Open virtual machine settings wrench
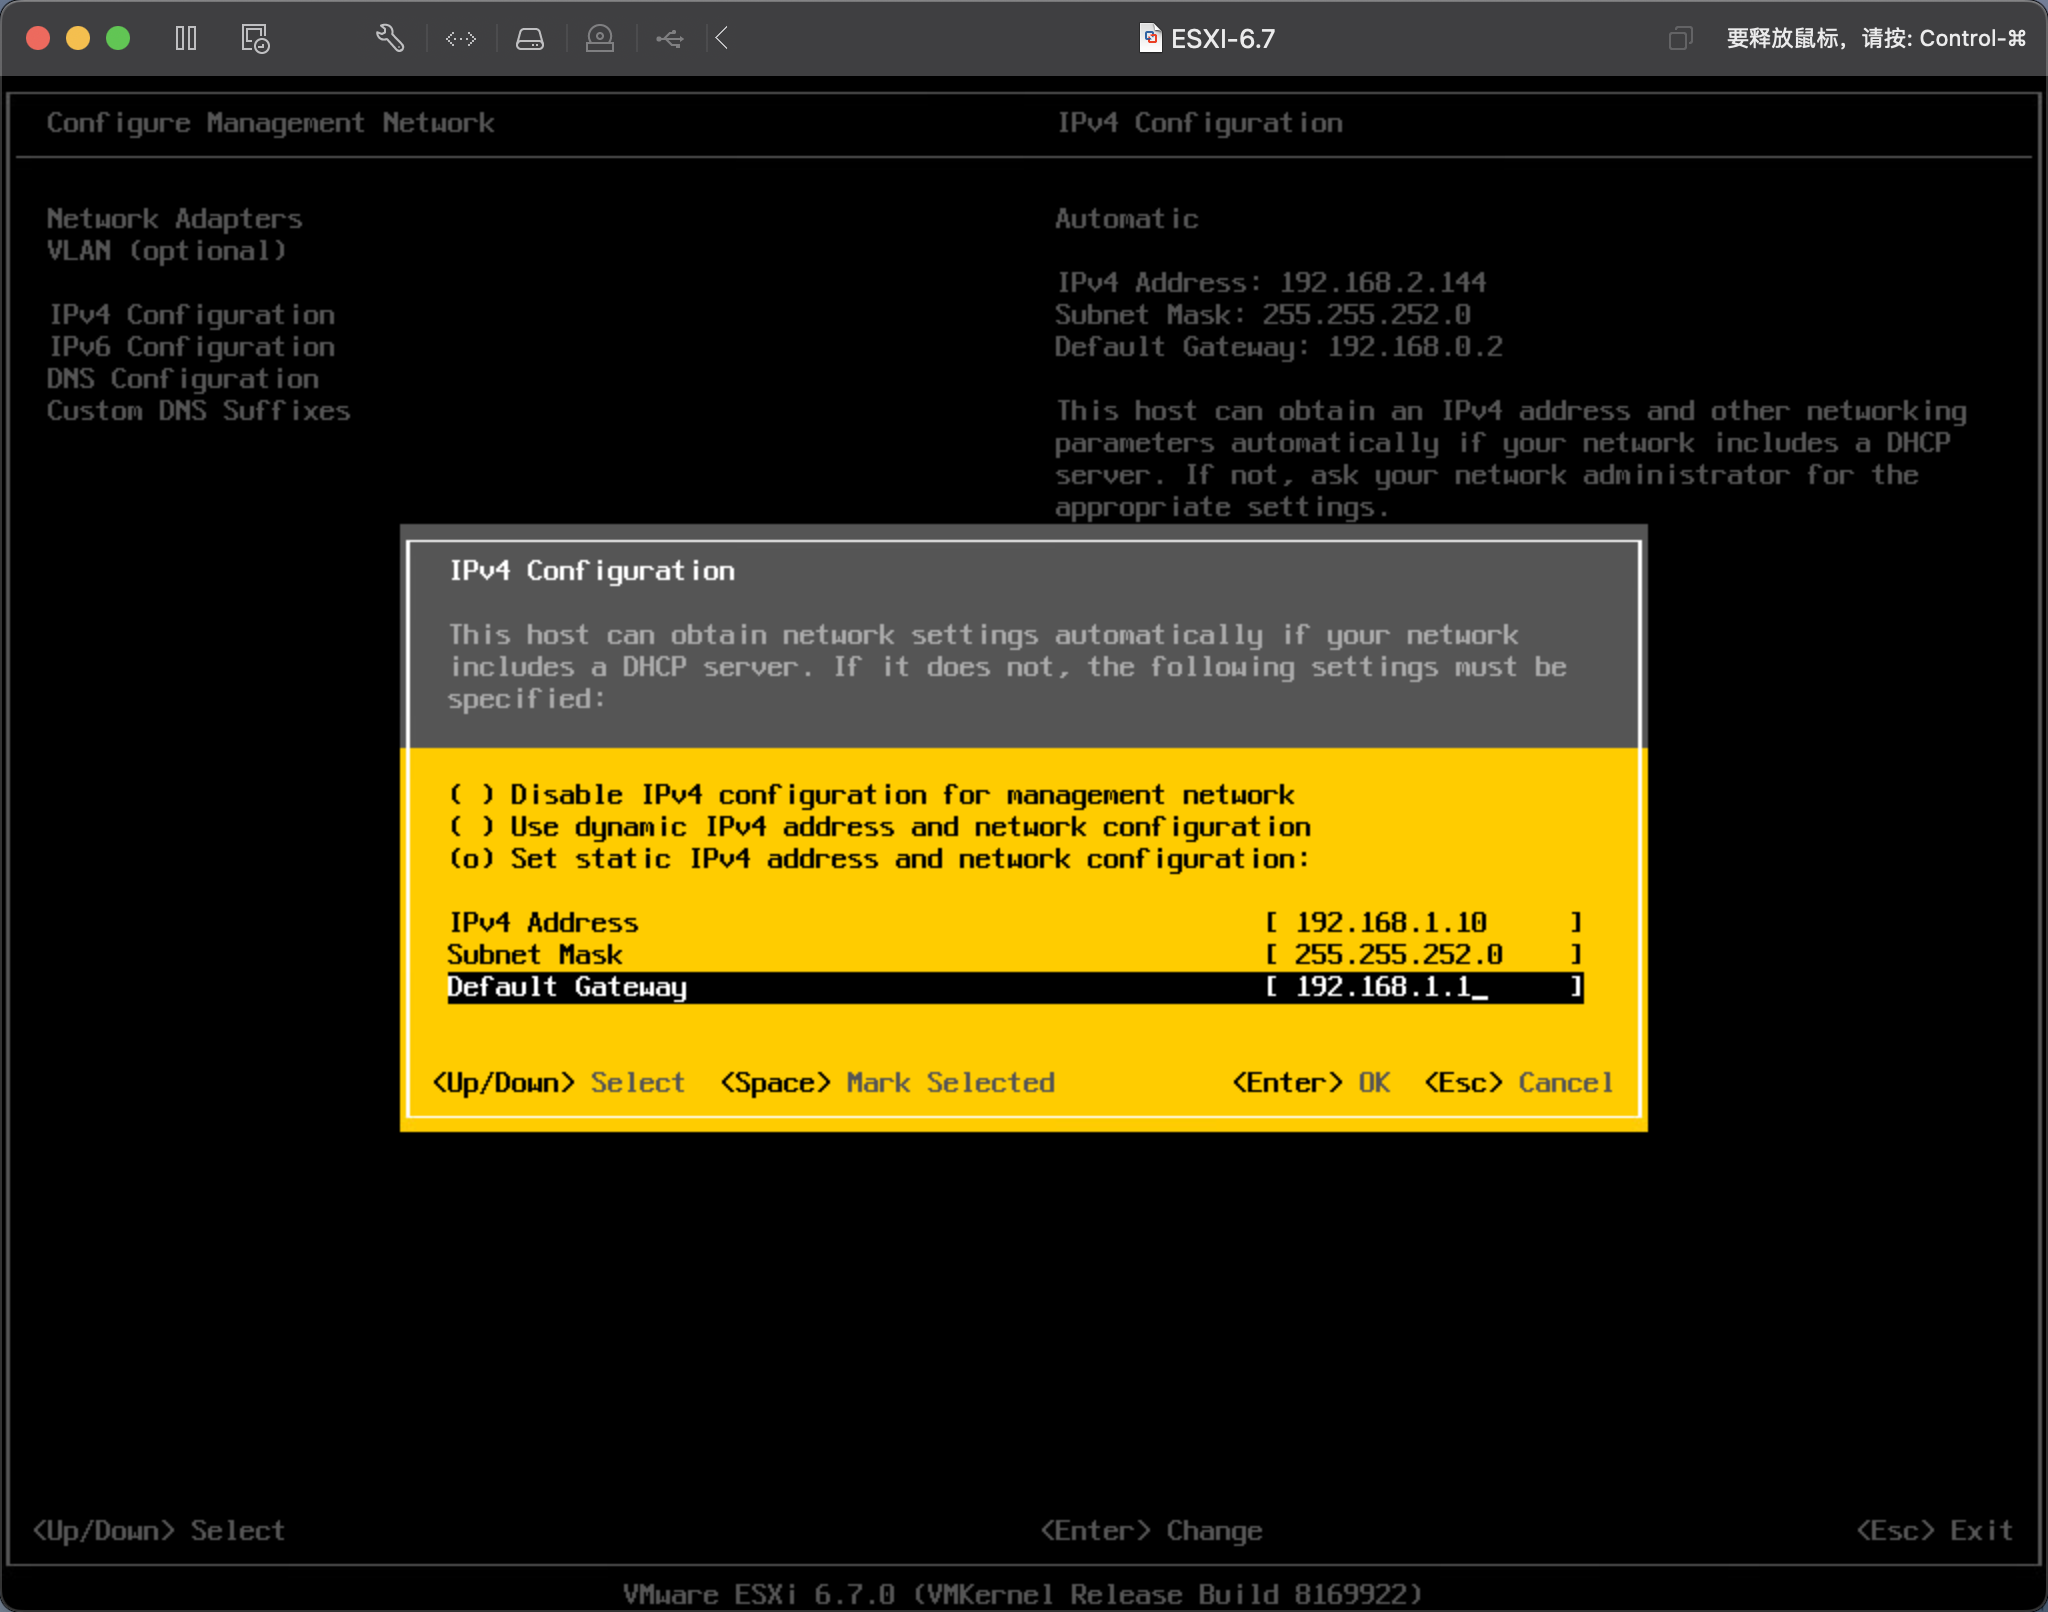 389,38
